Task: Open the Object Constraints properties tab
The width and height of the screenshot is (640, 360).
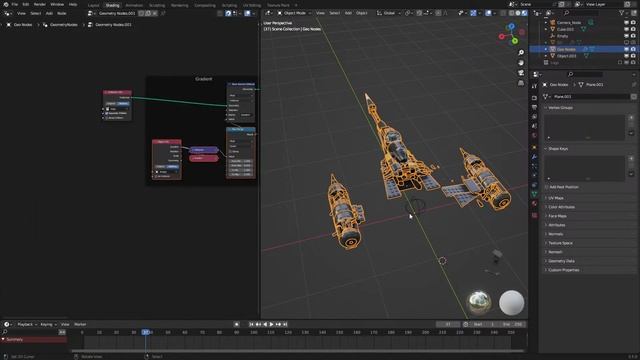Action: click(x=534, y=185)
